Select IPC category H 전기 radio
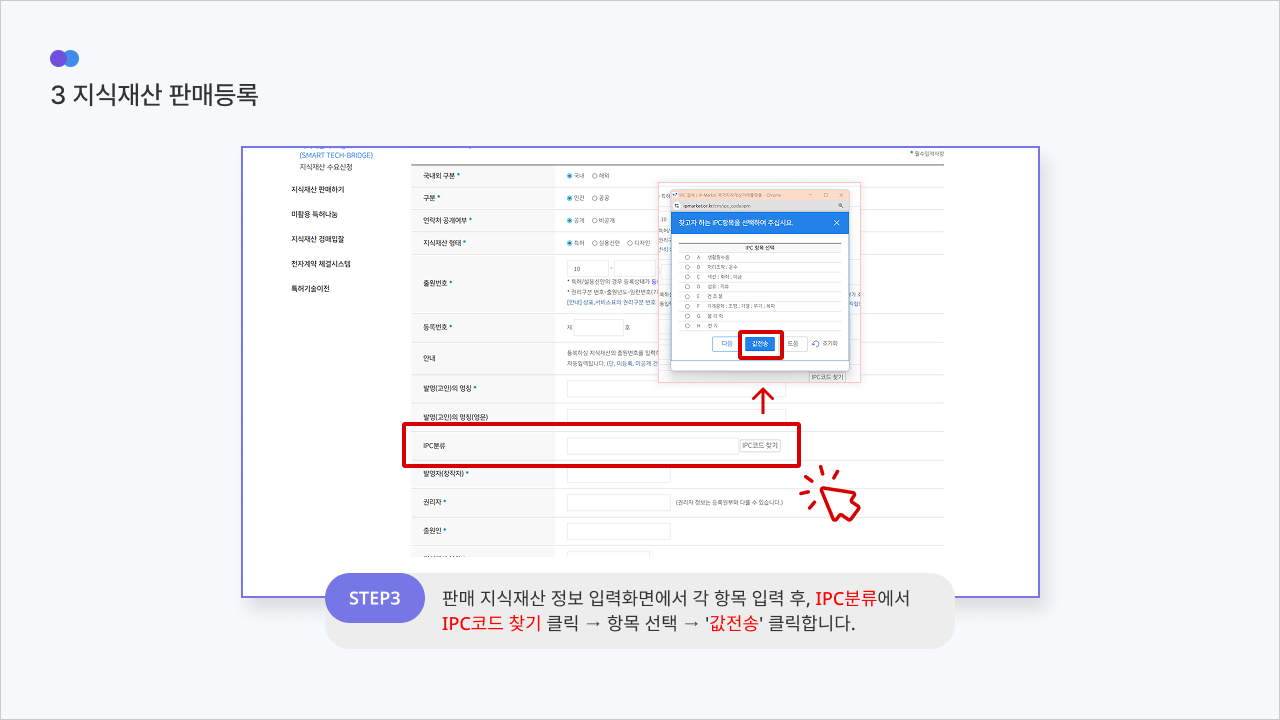The image size is (1280, 720). [687, 326]
